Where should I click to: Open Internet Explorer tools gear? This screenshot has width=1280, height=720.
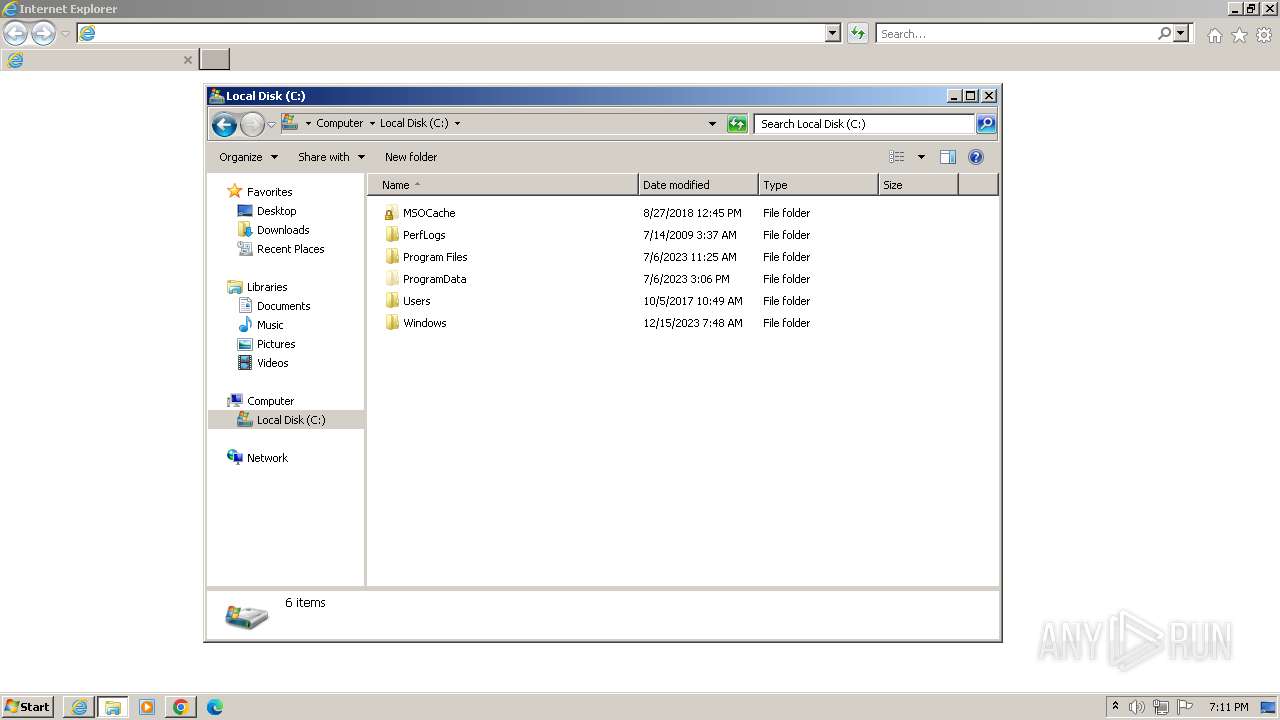1264,35
